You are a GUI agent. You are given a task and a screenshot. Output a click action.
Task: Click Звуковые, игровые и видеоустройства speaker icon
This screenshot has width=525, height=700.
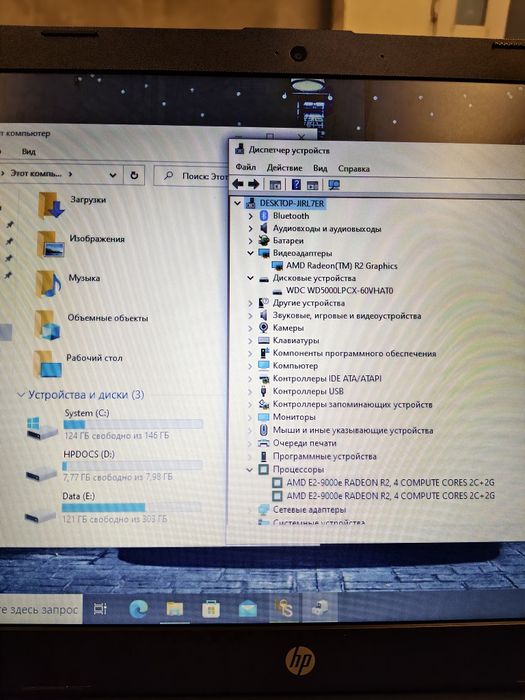click(x=264, y=316)
